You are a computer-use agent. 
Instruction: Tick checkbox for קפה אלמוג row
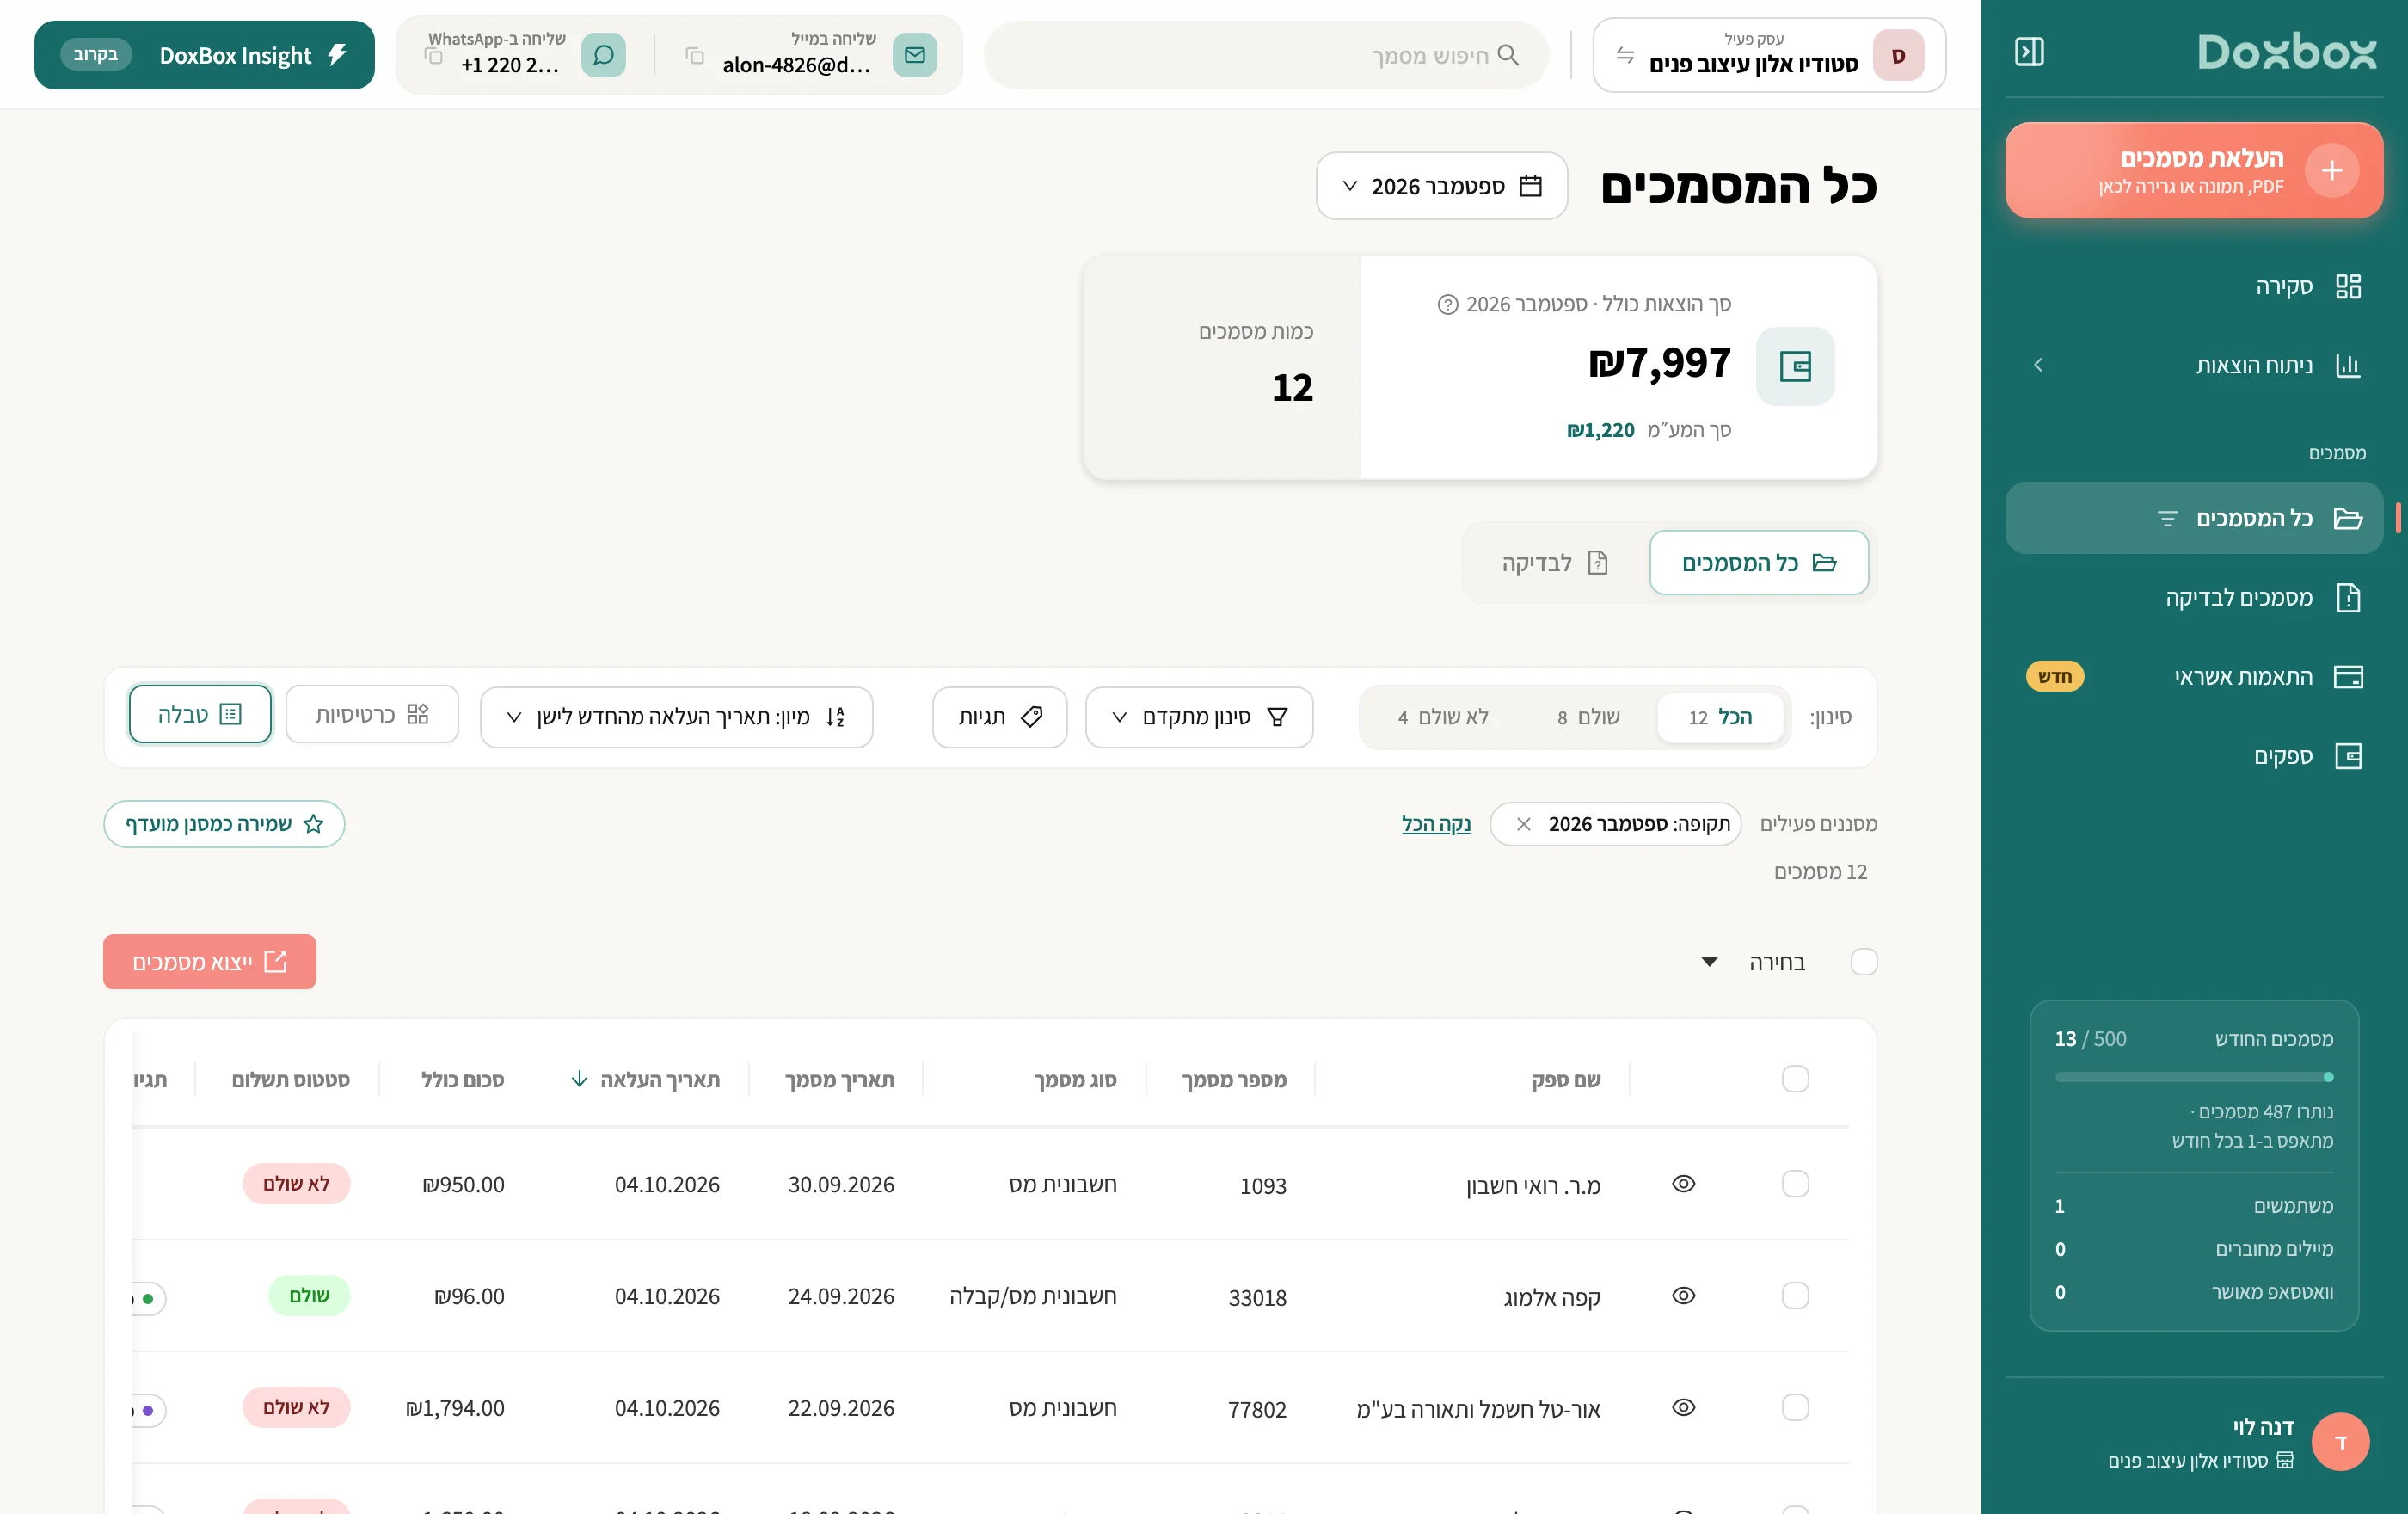click(1795, 1295)
